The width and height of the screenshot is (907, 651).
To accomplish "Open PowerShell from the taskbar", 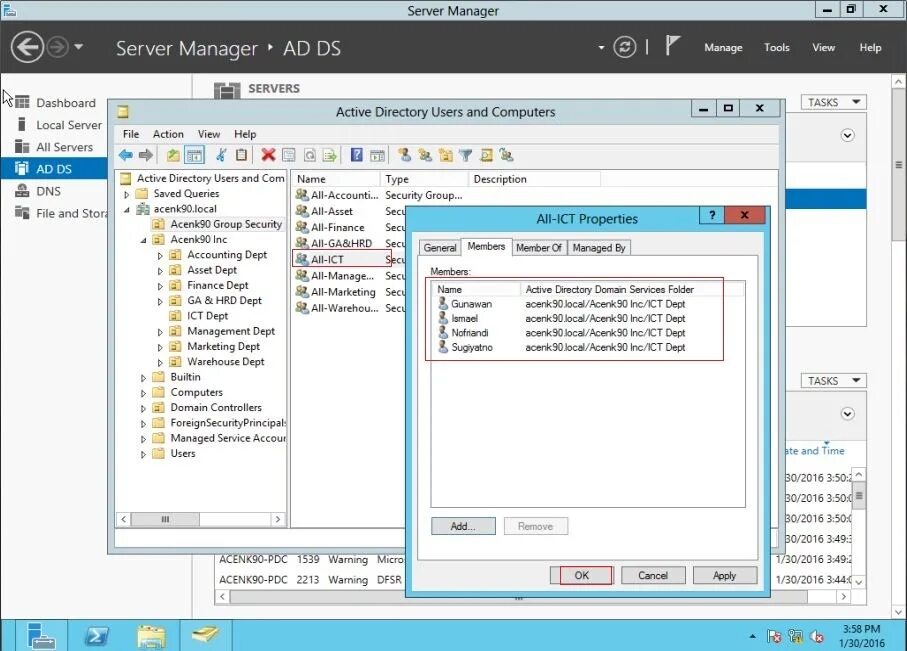I will tap(95, 636).
